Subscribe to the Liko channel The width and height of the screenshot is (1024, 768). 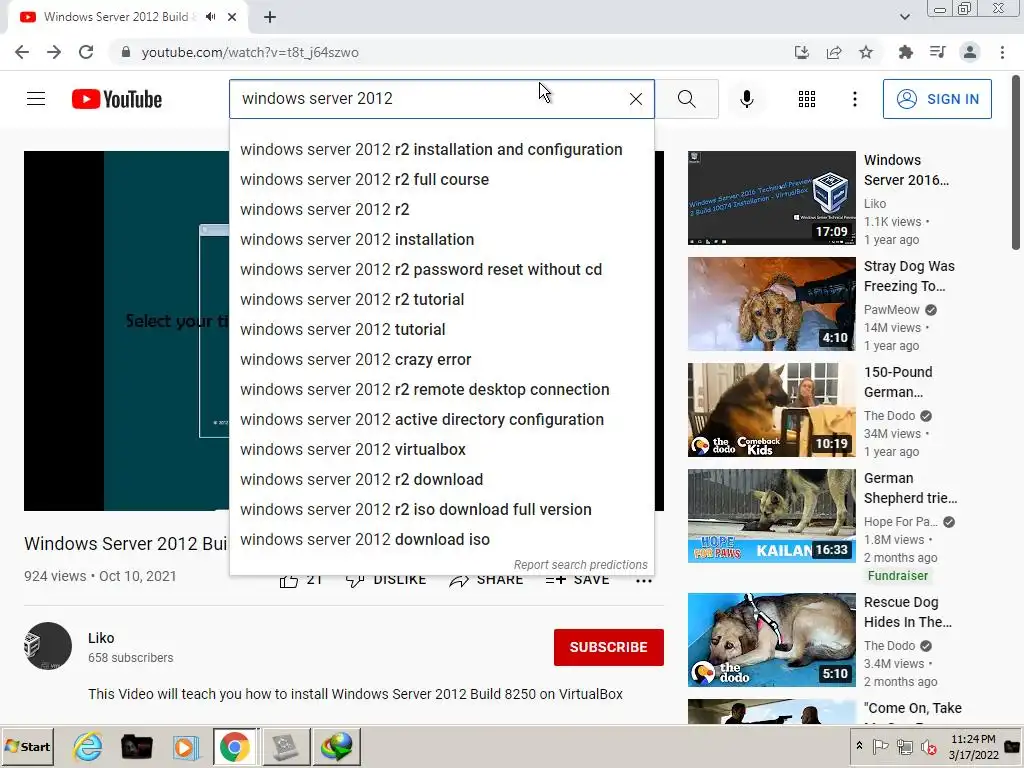click(x=609, y=647)
